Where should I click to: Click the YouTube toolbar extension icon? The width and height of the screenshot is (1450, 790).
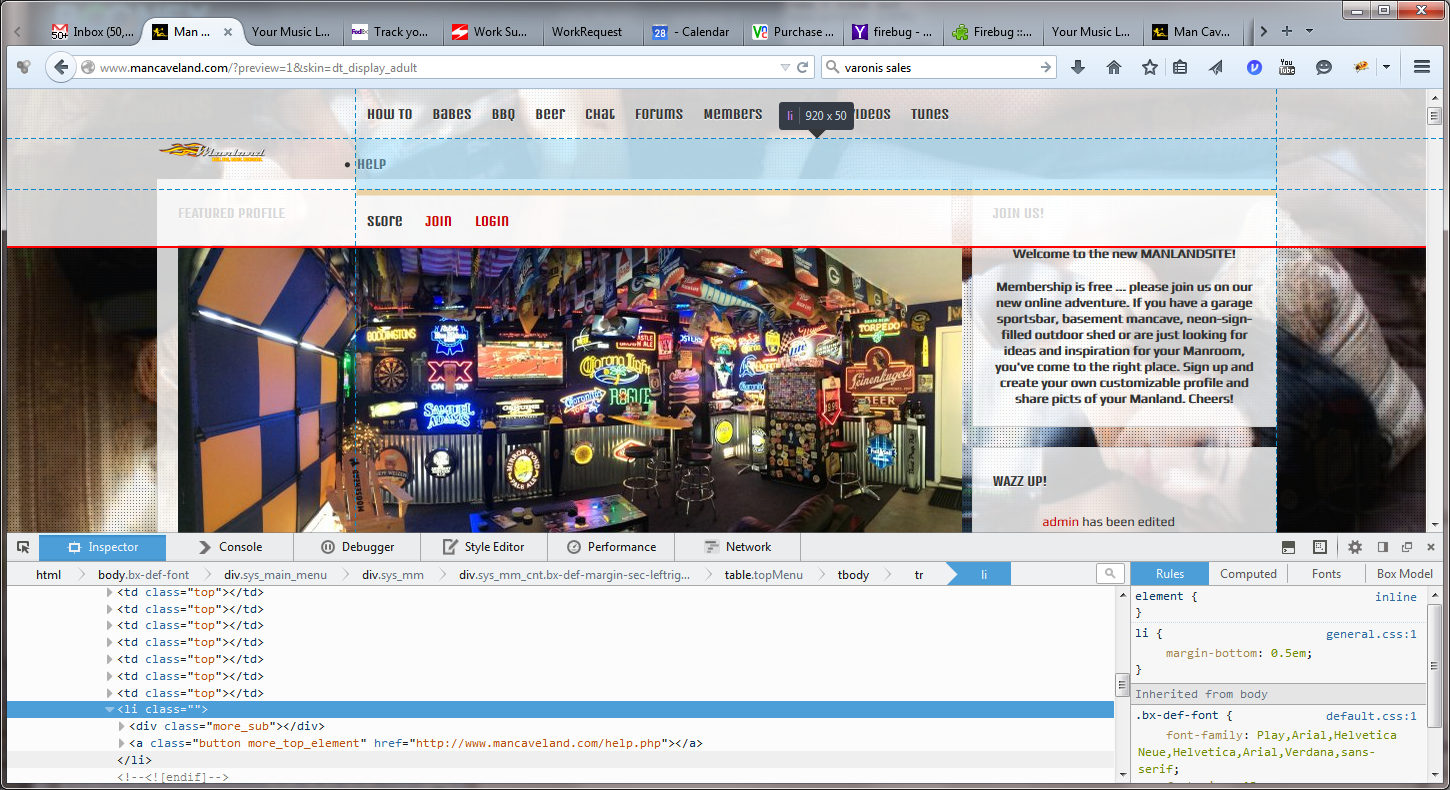tap(1287, 67)
